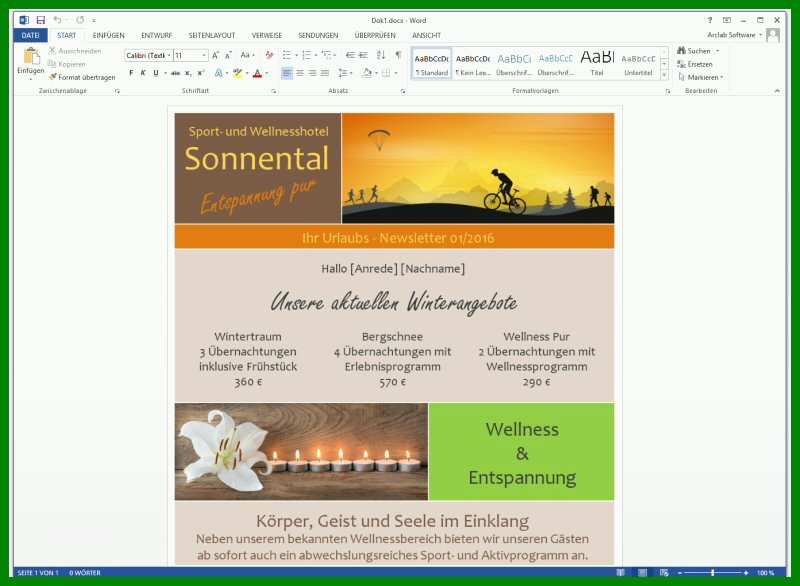Open the Arclab Software account dropdown

pyautogui.click(x=735, y=35)
